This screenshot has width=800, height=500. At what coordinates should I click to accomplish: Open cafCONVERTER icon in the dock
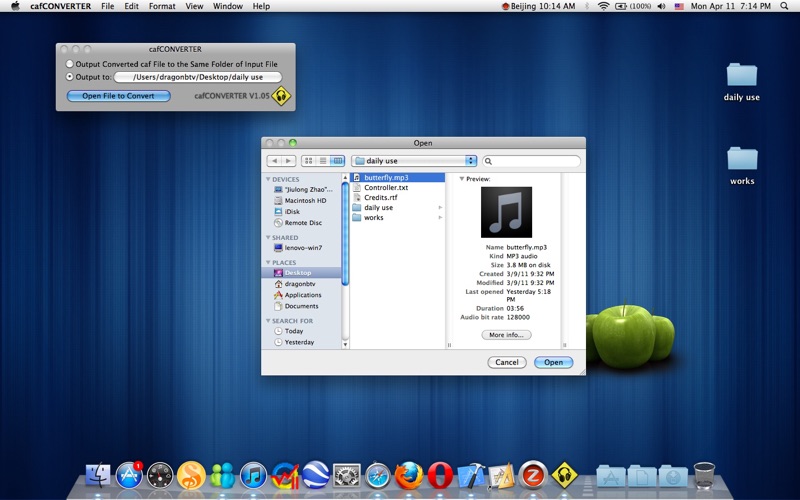click(x=564, y=476)
